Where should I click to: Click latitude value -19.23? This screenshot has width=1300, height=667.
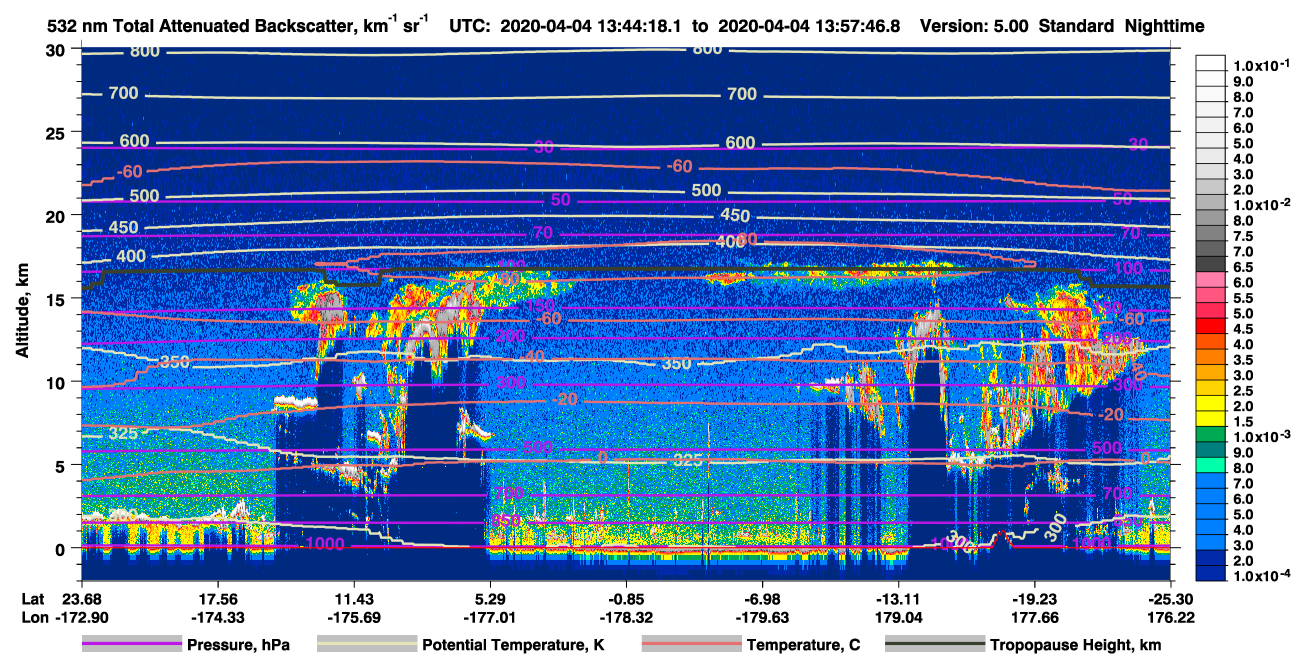tap(1035, 600)
